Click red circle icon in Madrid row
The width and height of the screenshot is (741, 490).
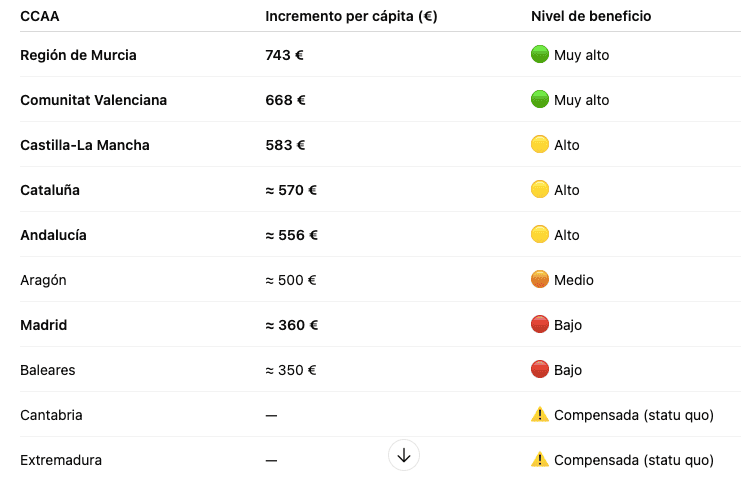[540, 325]
